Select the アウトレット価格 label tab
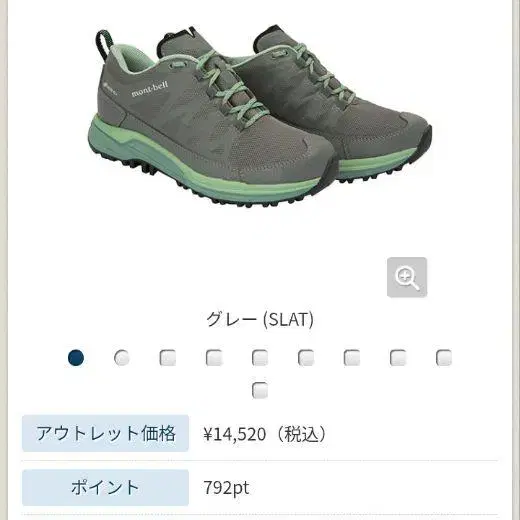Screen dimensions: 520x520 pyautogui.click(x=105, y=433)
